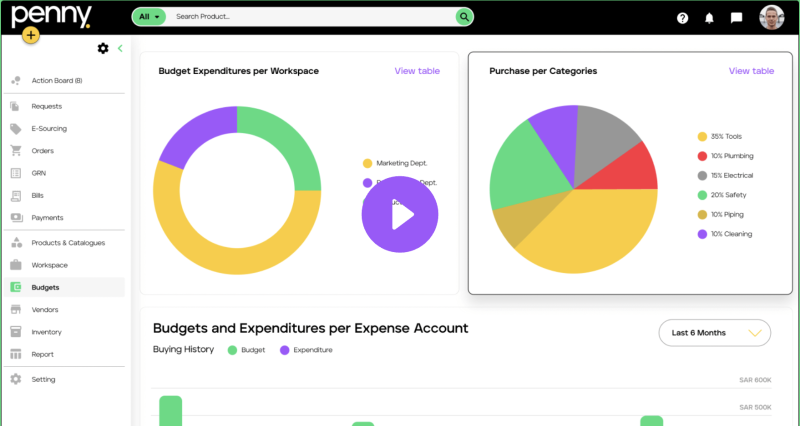The image size is (800, 426).
Task: Open the All search filter dropdown
Action: [149, 17]
